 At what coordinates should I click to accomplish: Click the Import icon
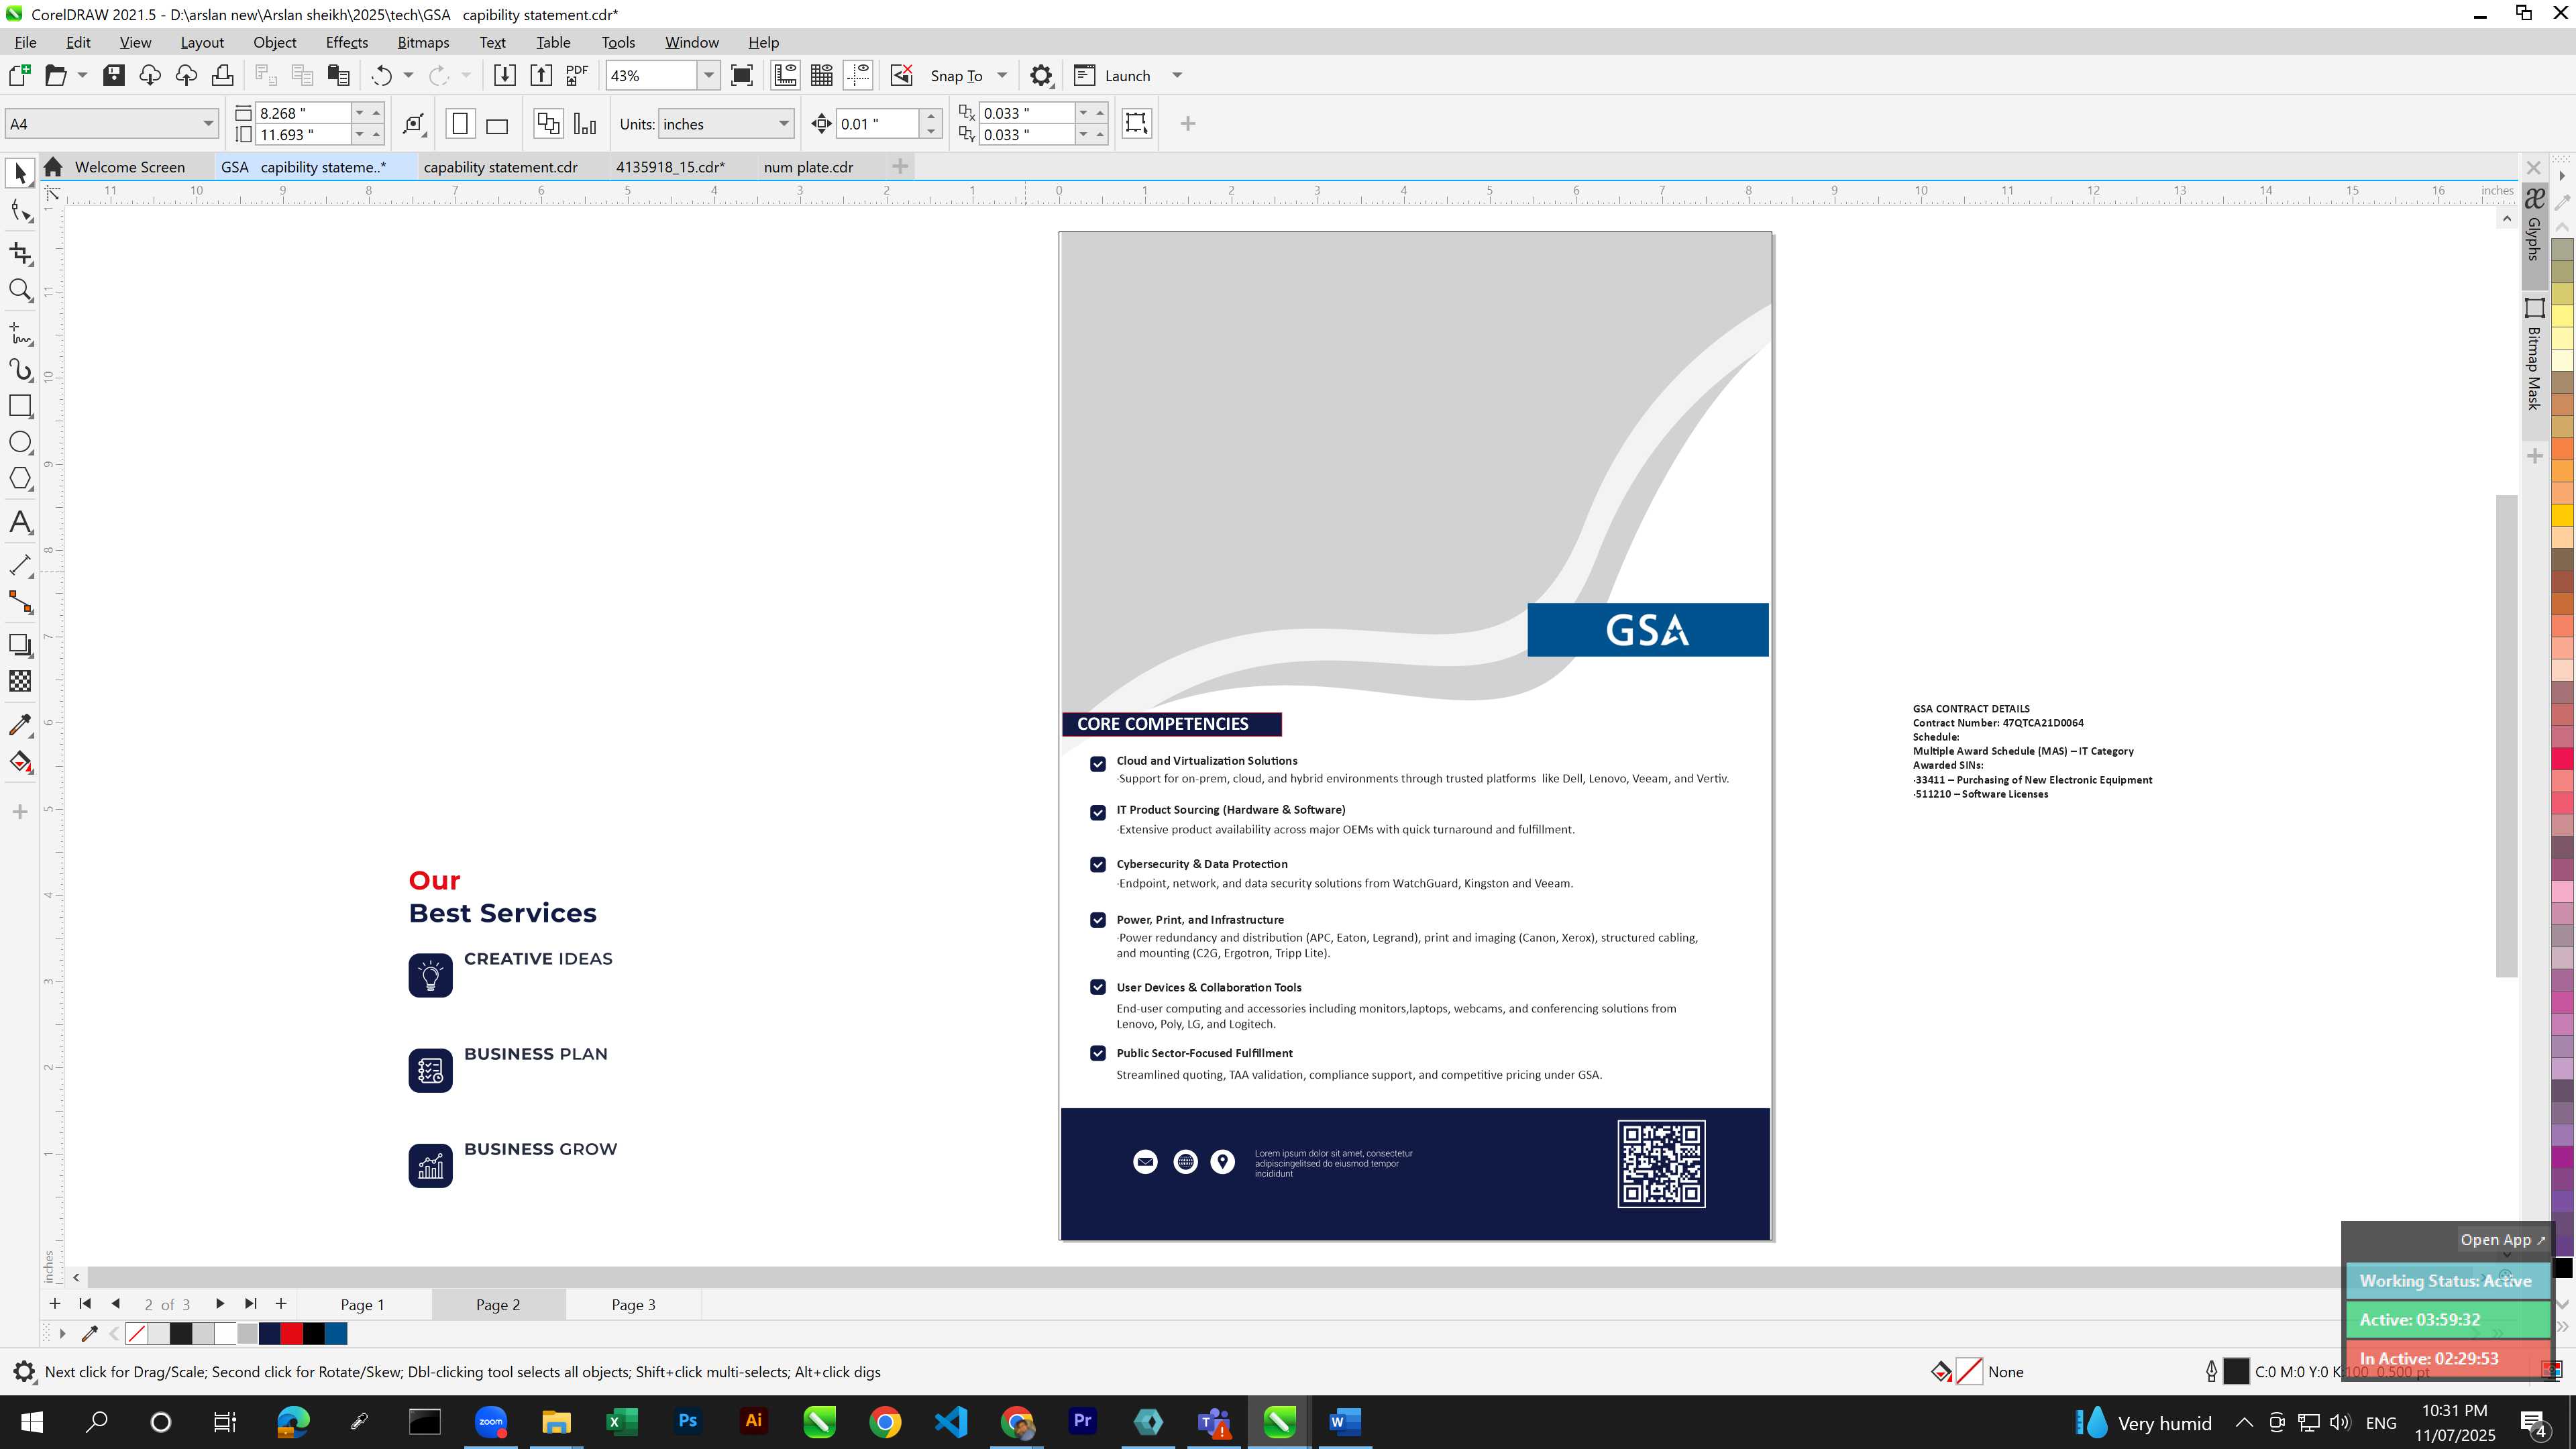[505, 75]
